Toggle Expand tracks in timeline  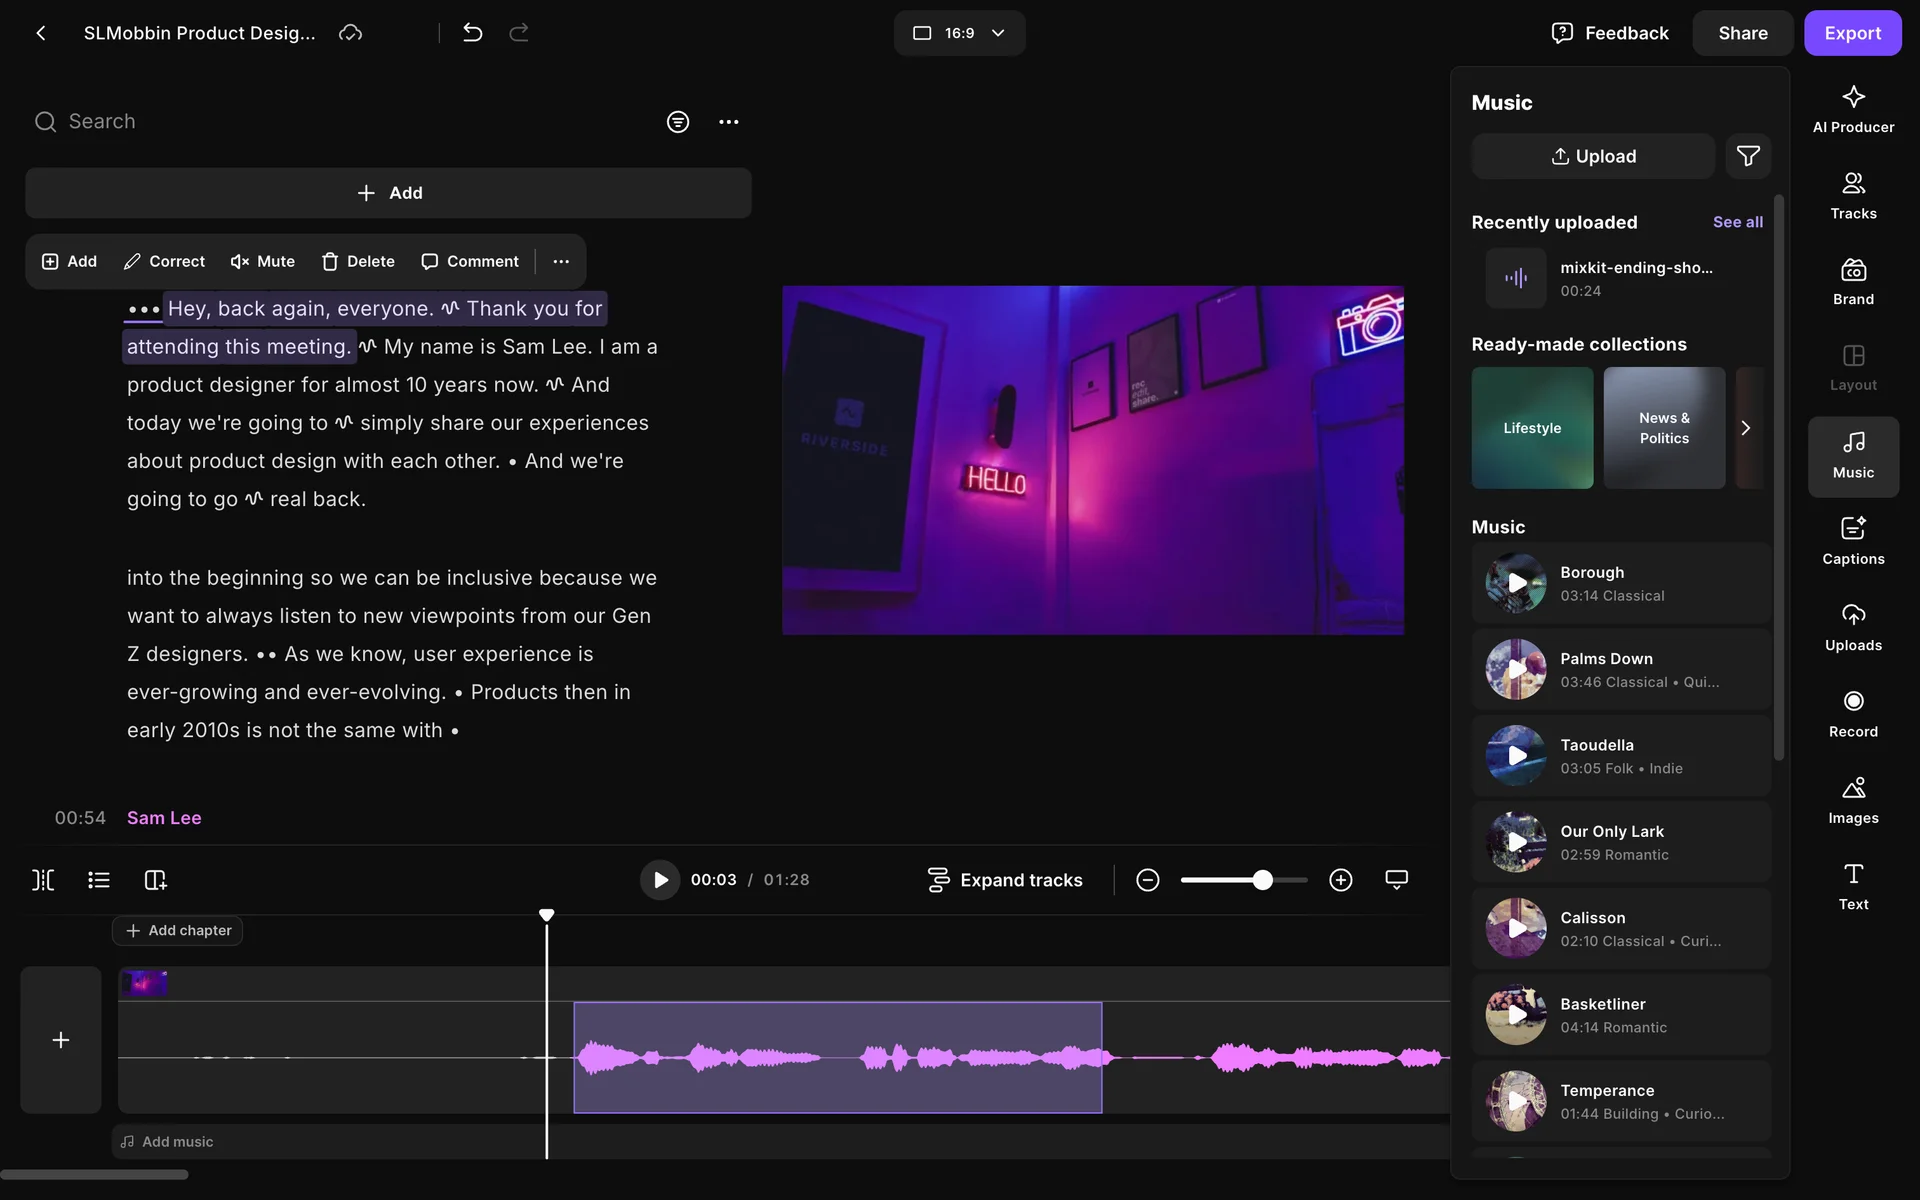1004,880
